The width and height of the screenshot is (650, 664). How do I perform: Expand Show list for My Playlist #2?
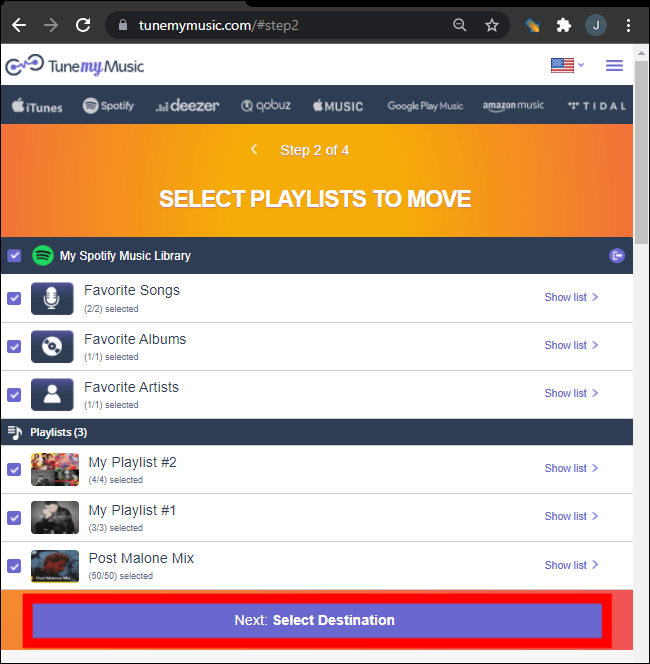571,468
